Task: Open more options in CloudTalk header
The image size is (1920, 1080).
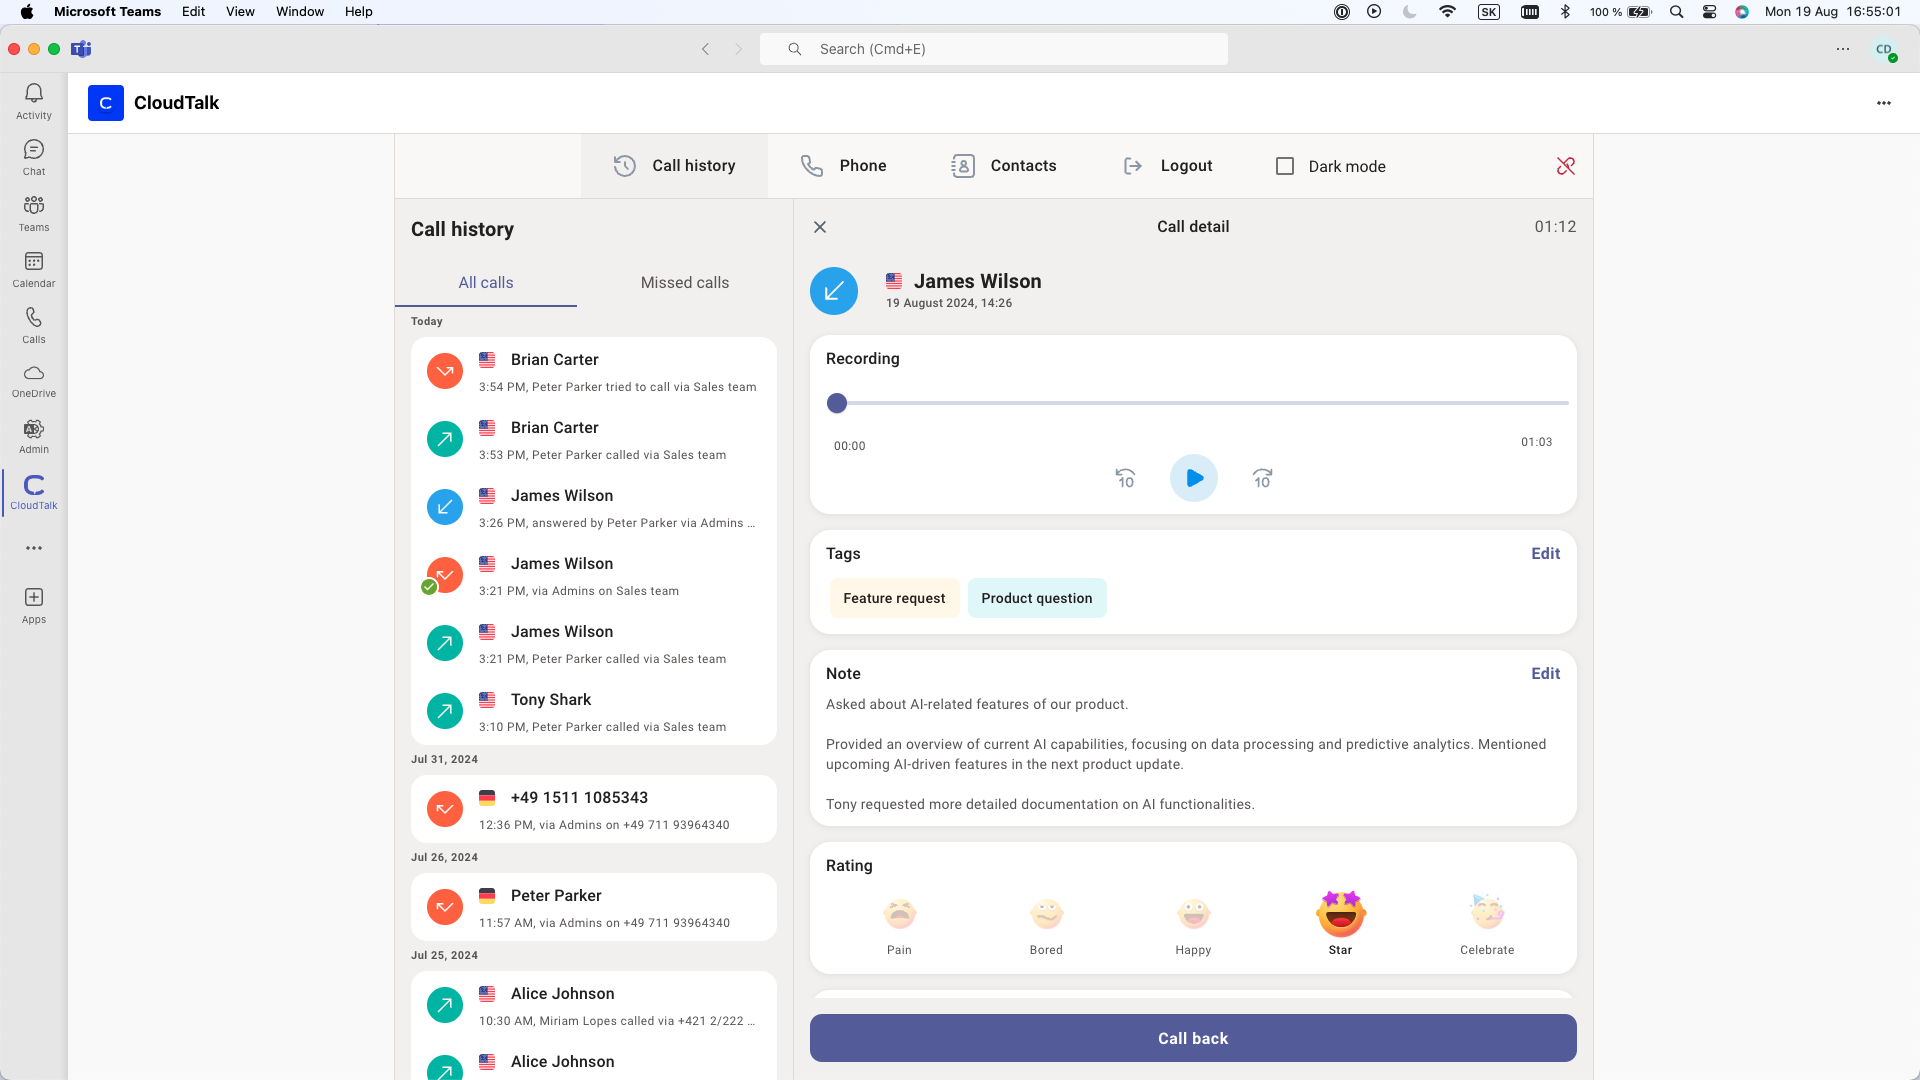Action: tap(1883, 103)
